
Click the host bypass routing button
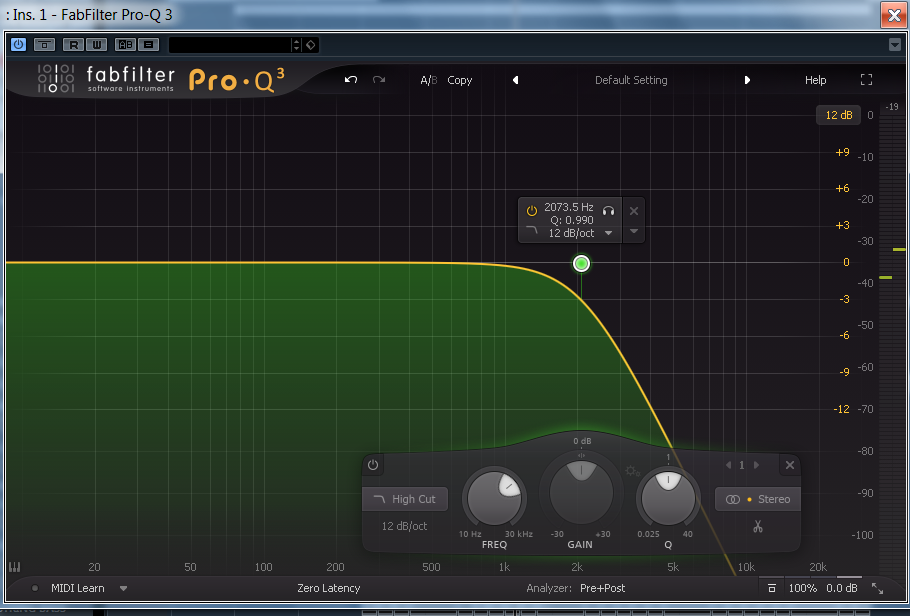click(x=44, y=44)
